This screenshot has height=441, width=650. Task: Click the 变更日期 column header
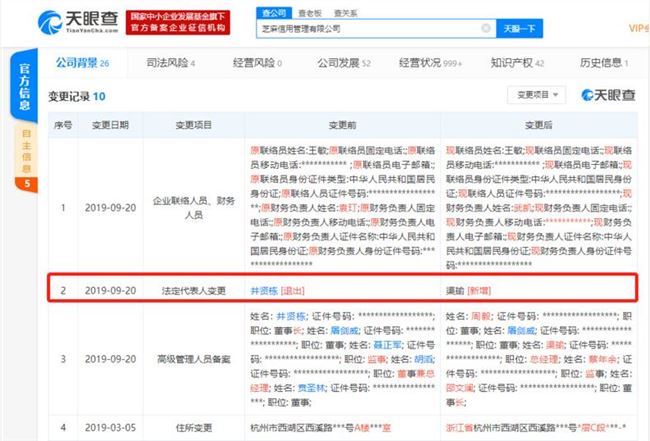[x=110, y=125]
